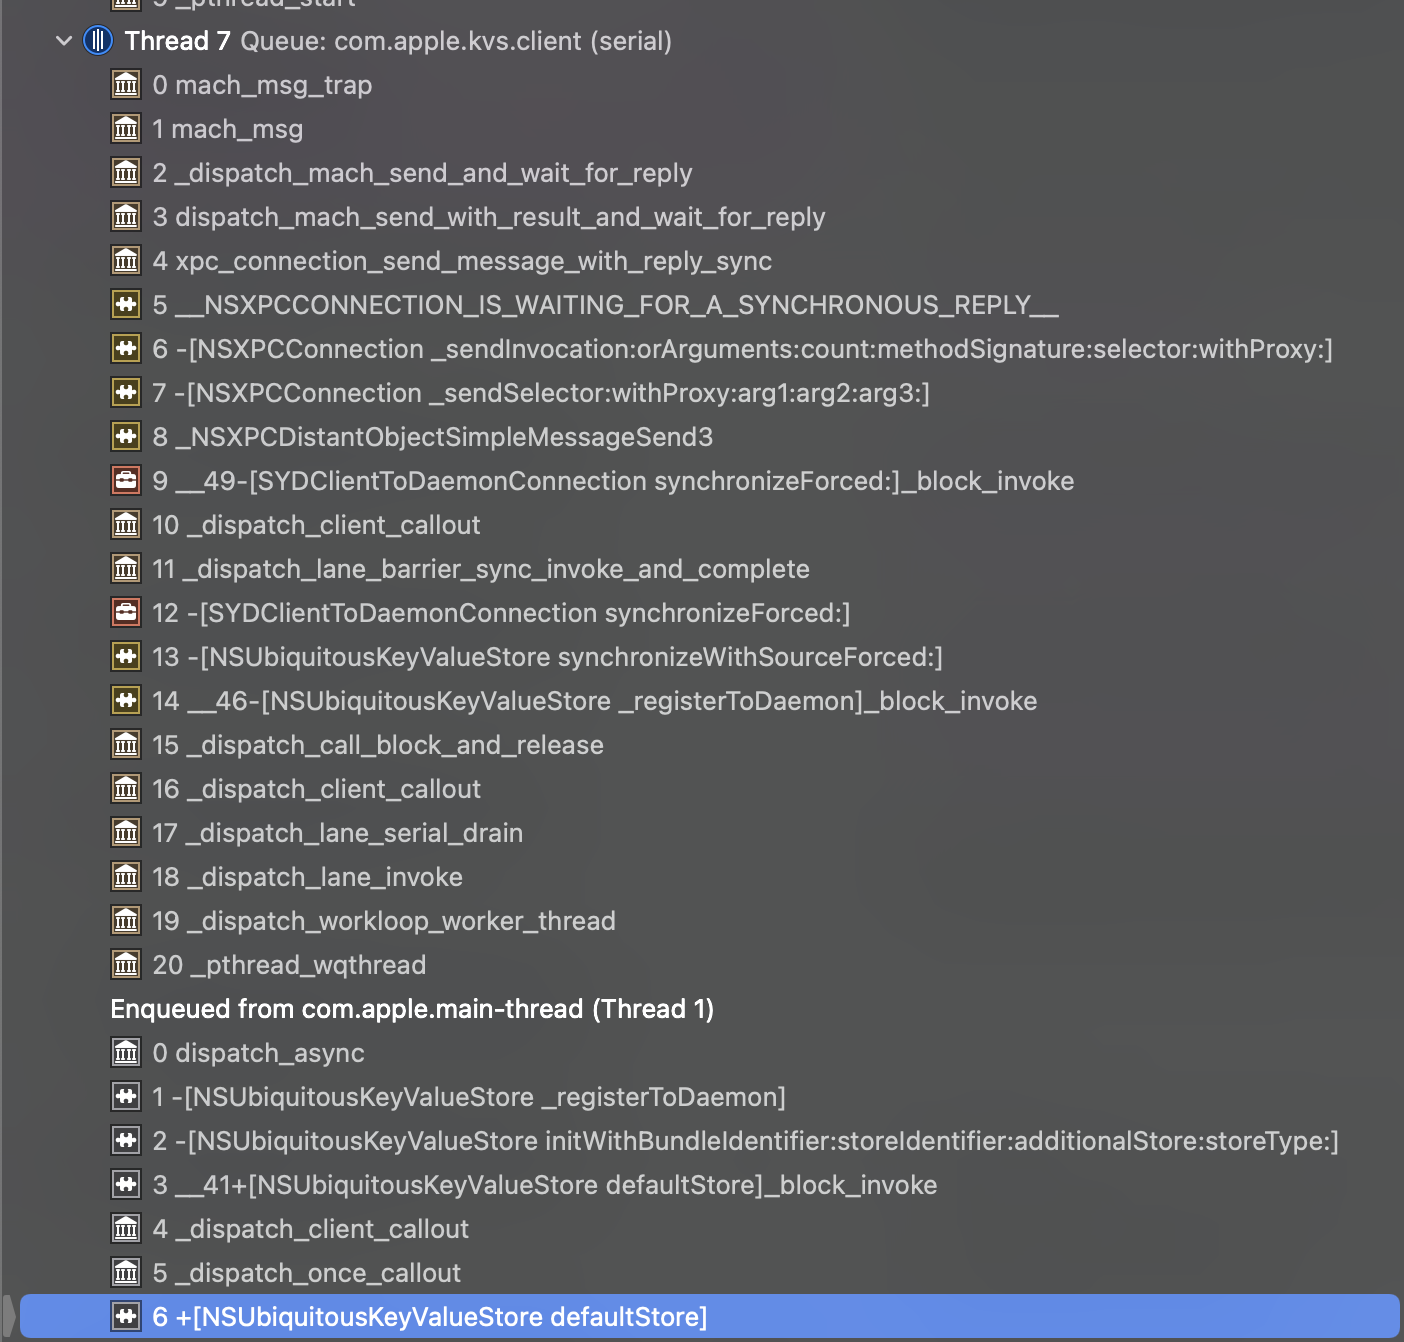Select frame 20 _pthread_wqthread
This screenshot has height=1342, width=1404.
(289, 965)
